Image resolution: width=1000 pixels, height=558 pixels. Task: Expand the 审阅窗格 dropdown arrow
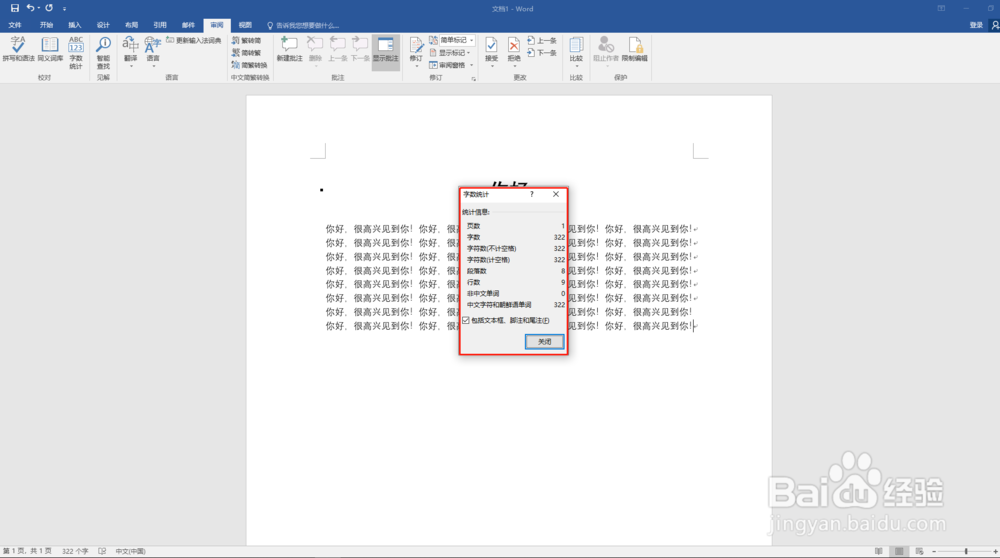472,64
